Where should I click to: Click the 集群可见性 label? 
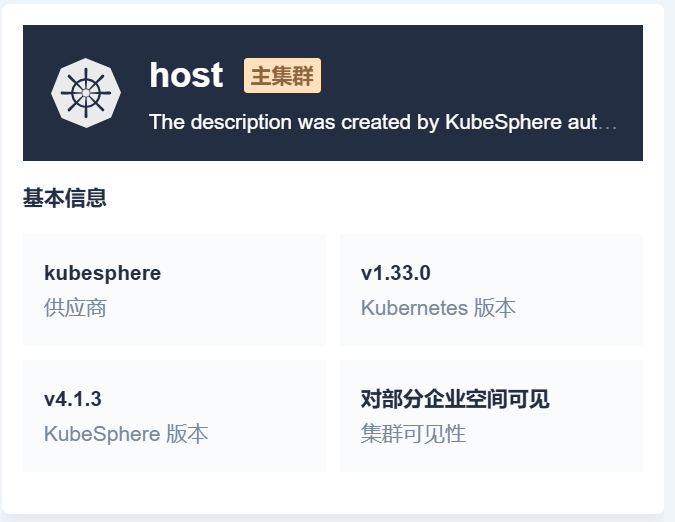413,434
